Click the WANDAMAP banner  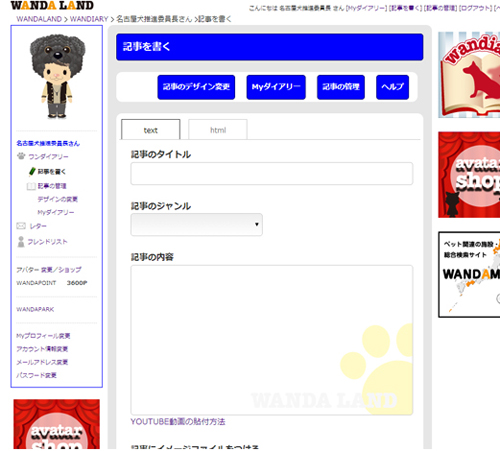[x=469, y=274]
